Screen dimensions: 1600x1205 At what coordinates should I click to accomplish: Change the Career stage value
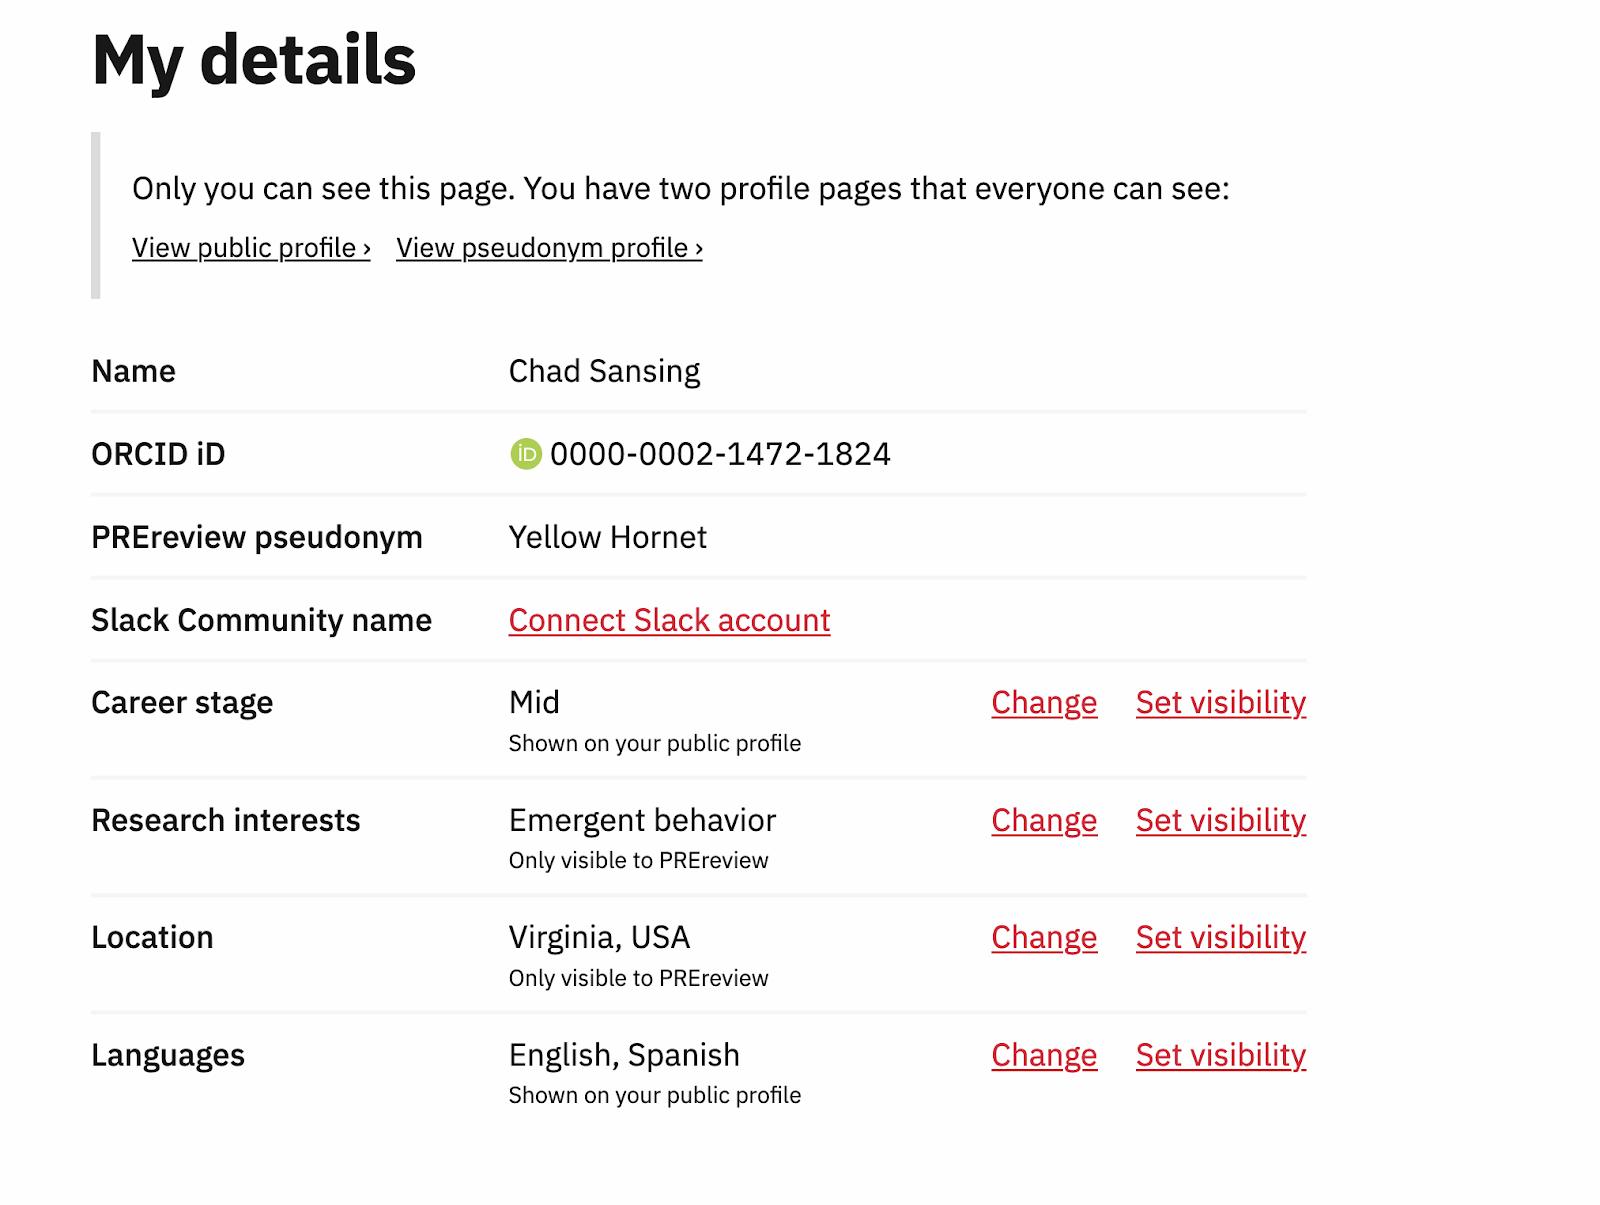[x=1044, y=703]
